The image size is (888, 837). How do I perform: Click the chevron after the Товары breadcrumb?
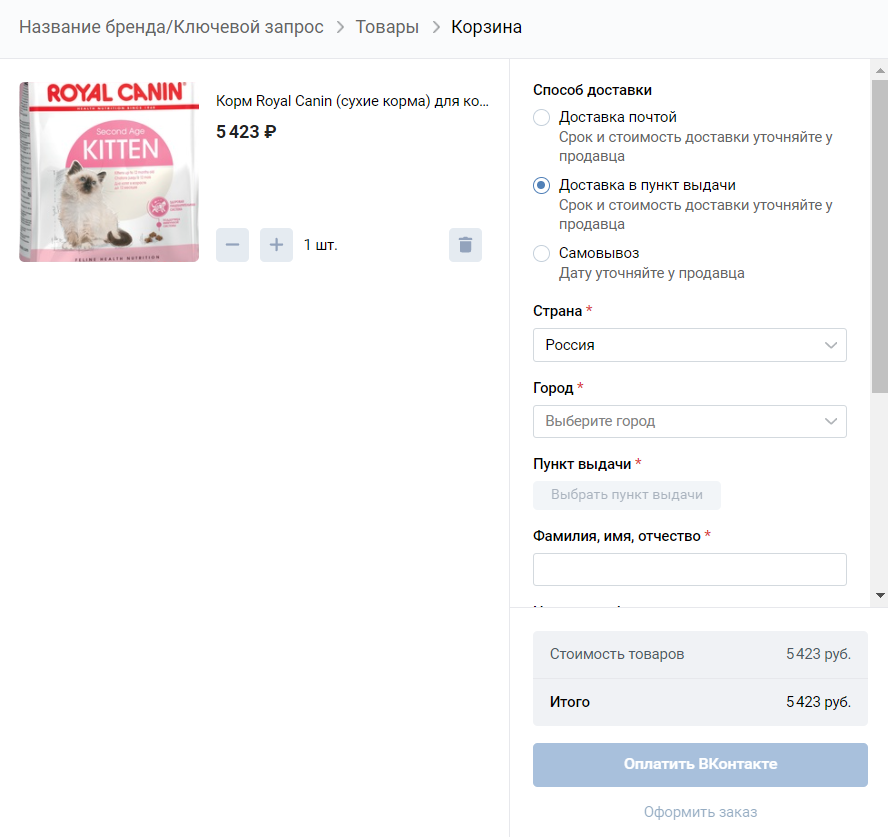pyautogui.click(x=436, y=27)
